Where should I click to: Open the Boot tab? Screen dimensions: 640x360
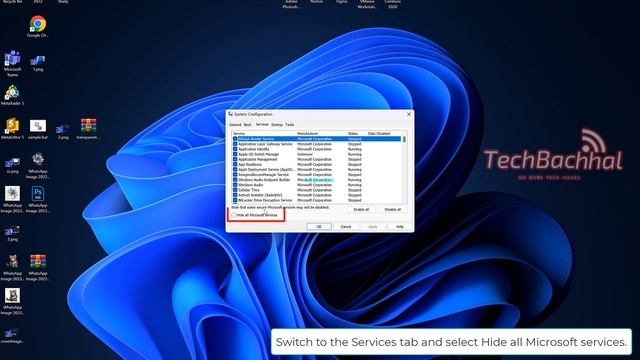pos(247,124)
